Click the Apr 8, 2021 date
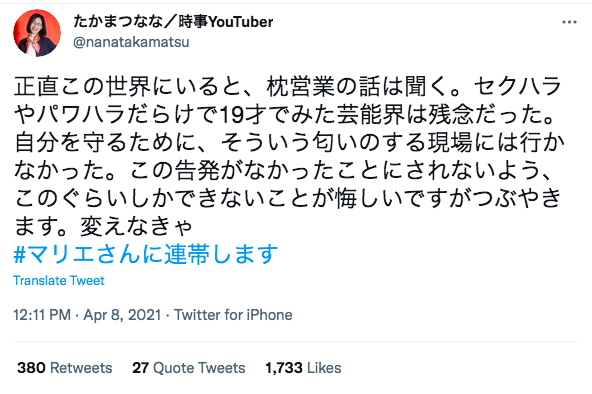The height and width of the screenshot is (394, 592). 122,315
